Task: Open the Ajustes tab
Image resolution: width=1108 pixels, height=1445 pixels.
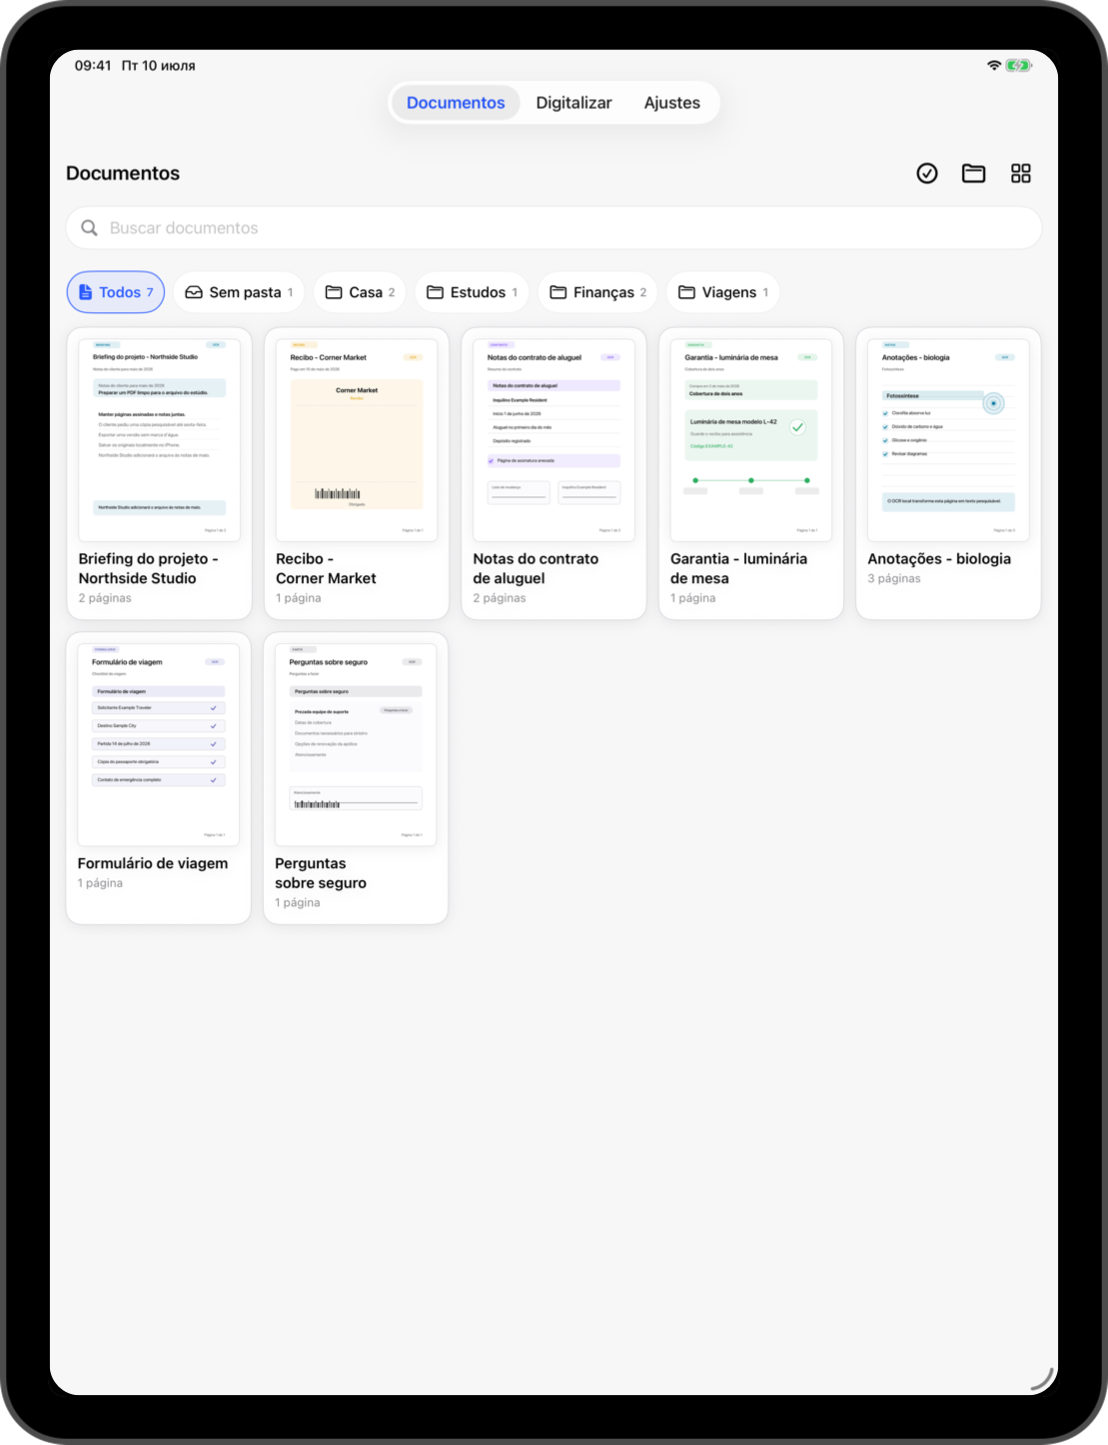Action: point(672,103)
